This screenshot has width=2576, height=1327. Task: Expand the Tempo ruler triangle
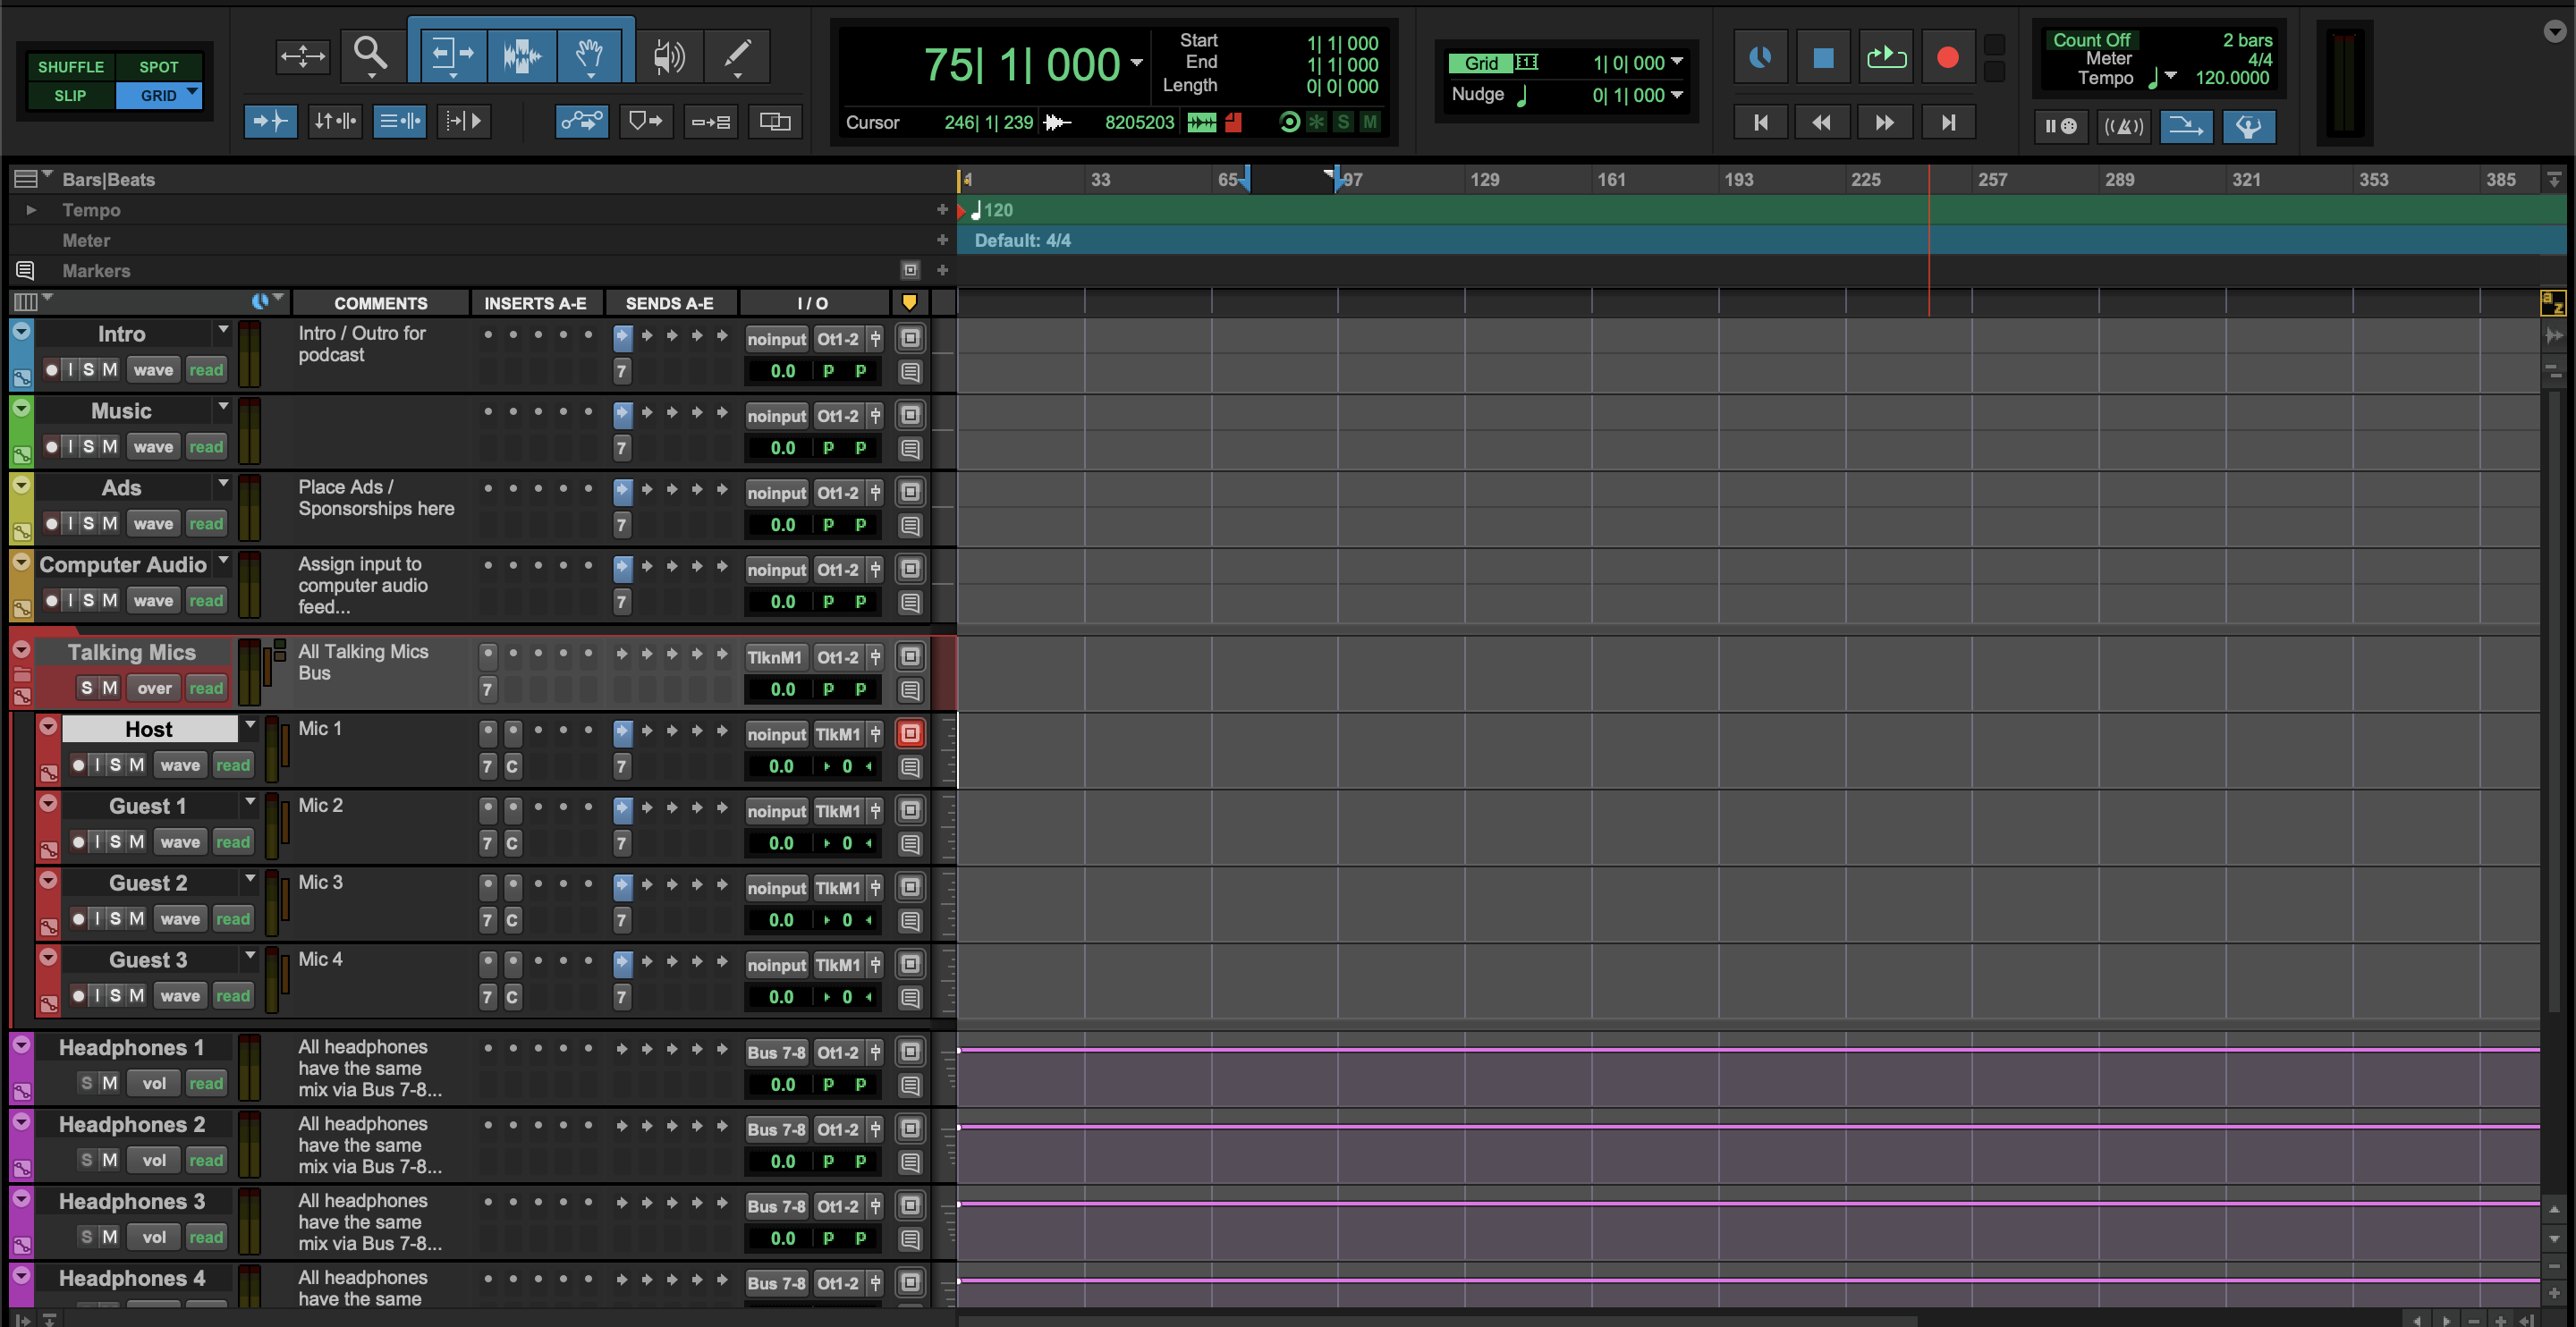[31, 210]
